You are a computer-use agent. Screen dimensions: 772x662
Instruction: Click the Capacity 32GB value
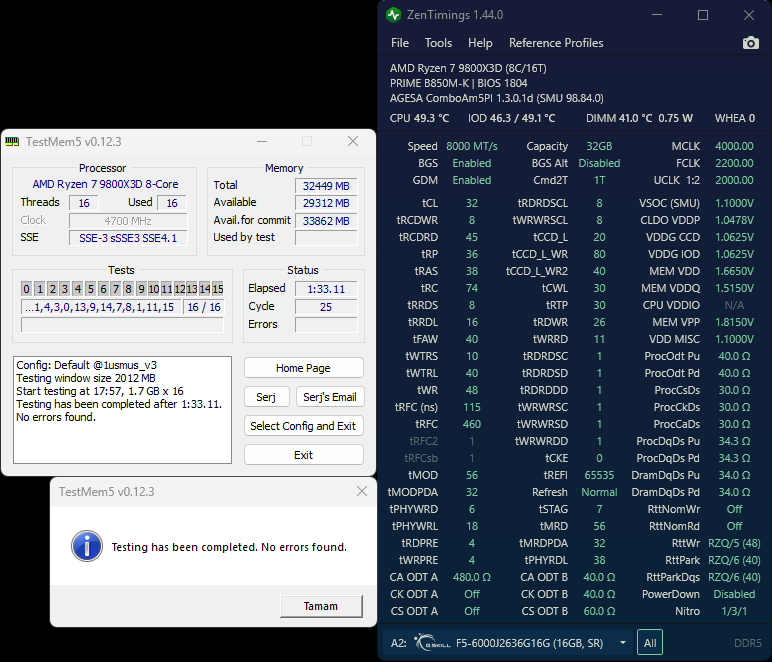(599, 146)
